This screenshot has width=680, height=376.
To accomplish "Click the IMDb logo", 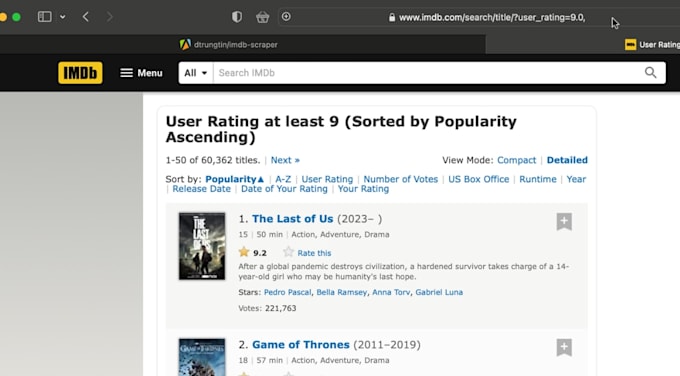I will pos(80,73).
